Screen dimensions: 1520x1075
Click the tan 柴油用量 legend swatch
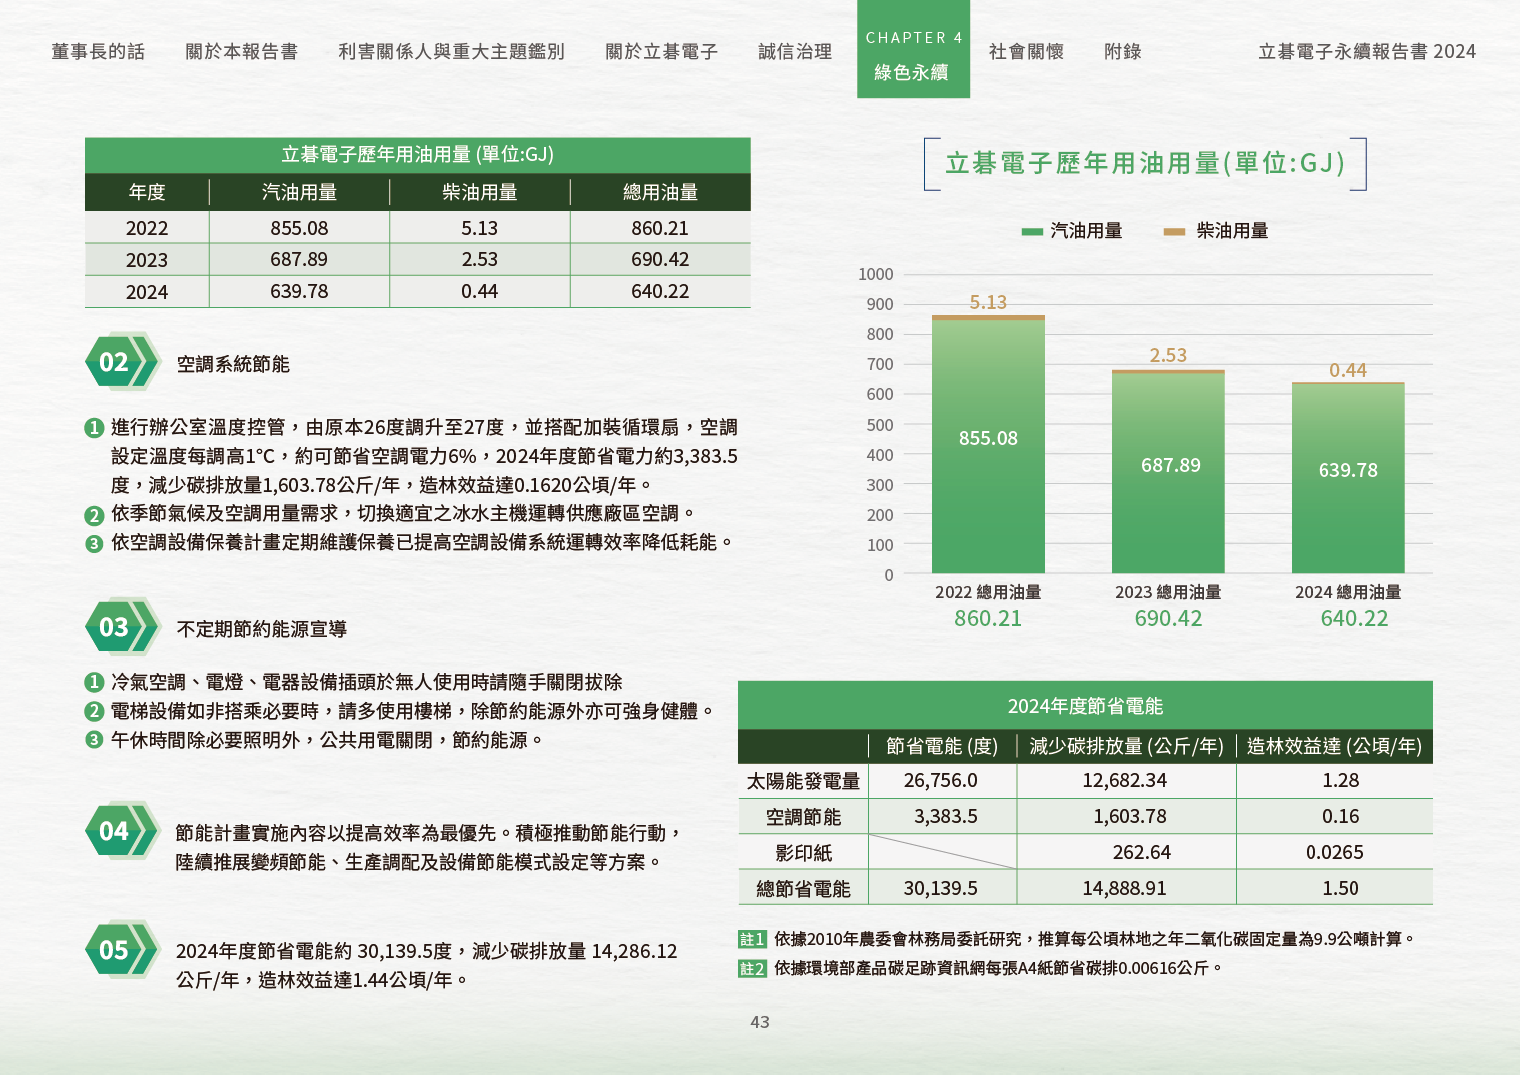pyautogui.click(x=1174, y=231)
